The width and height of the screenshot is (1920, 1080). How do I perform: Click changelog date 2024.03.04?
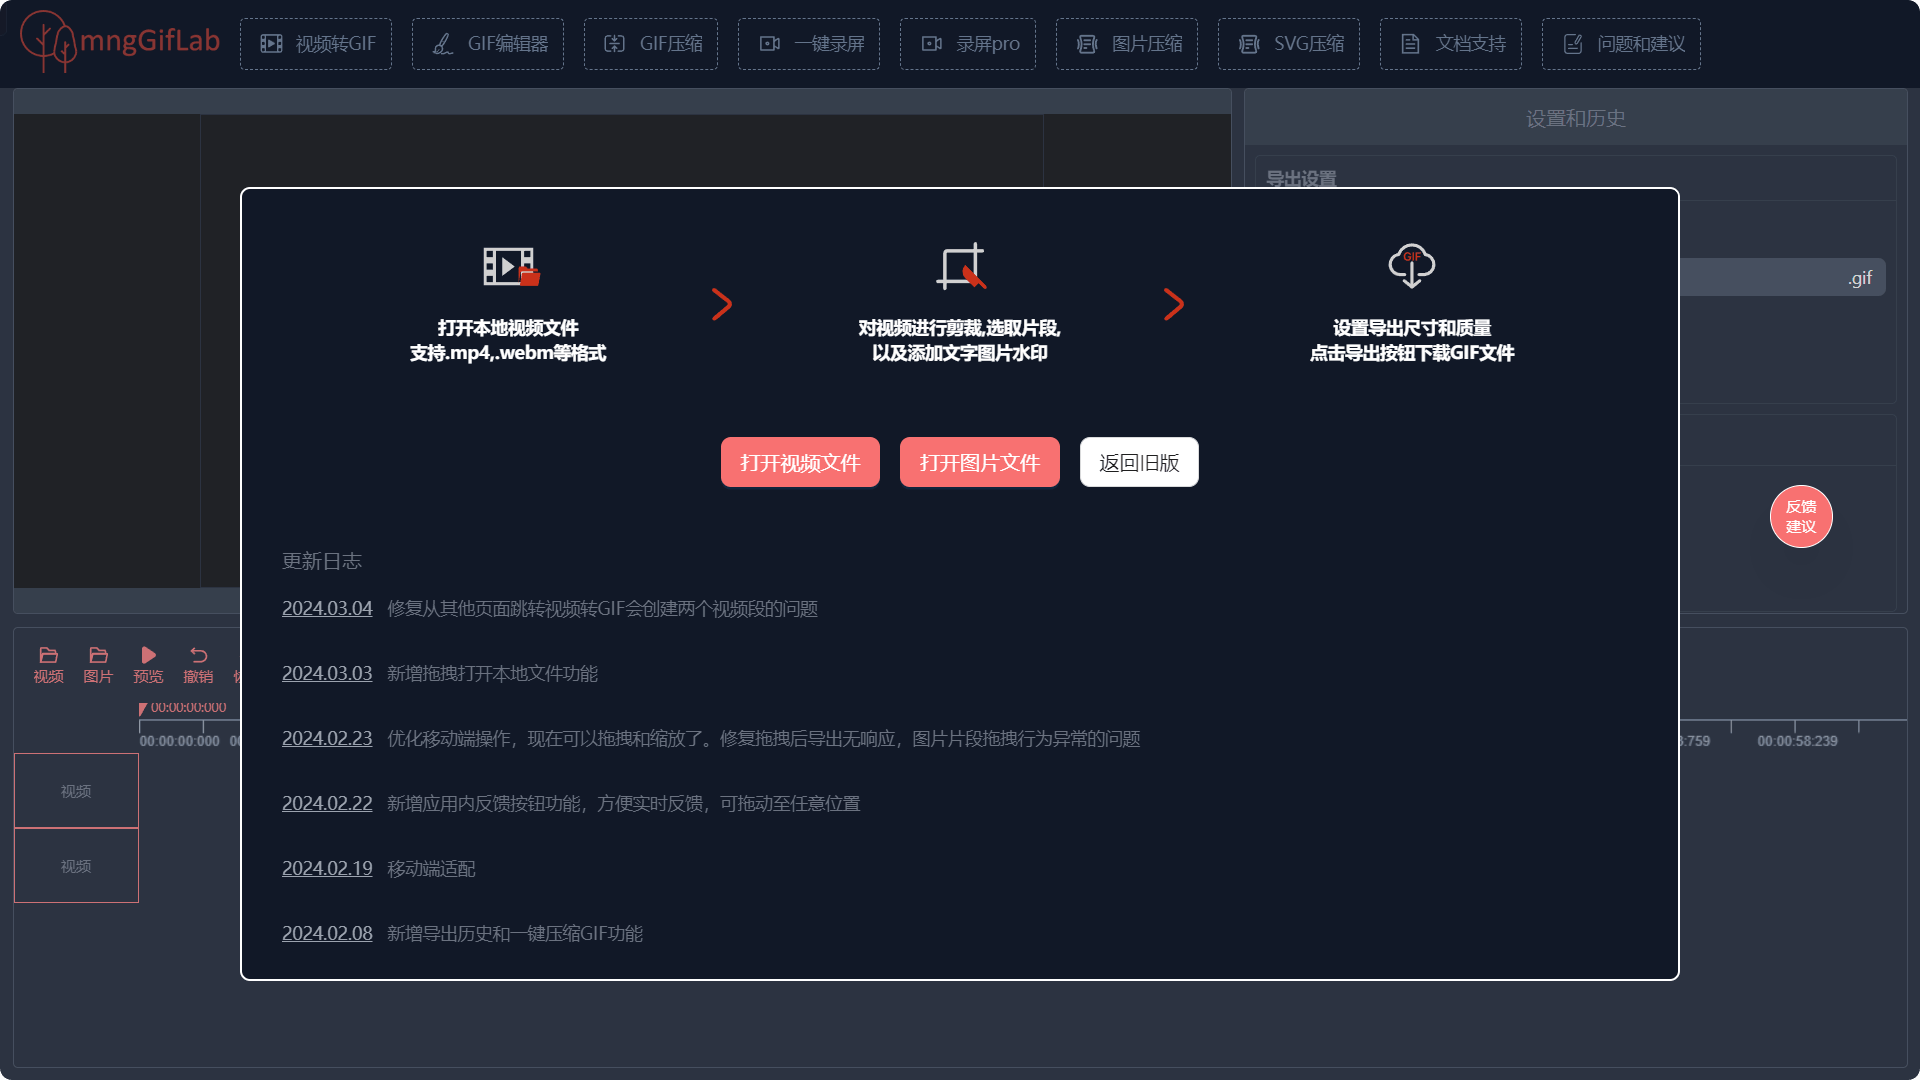pos(327,608)
